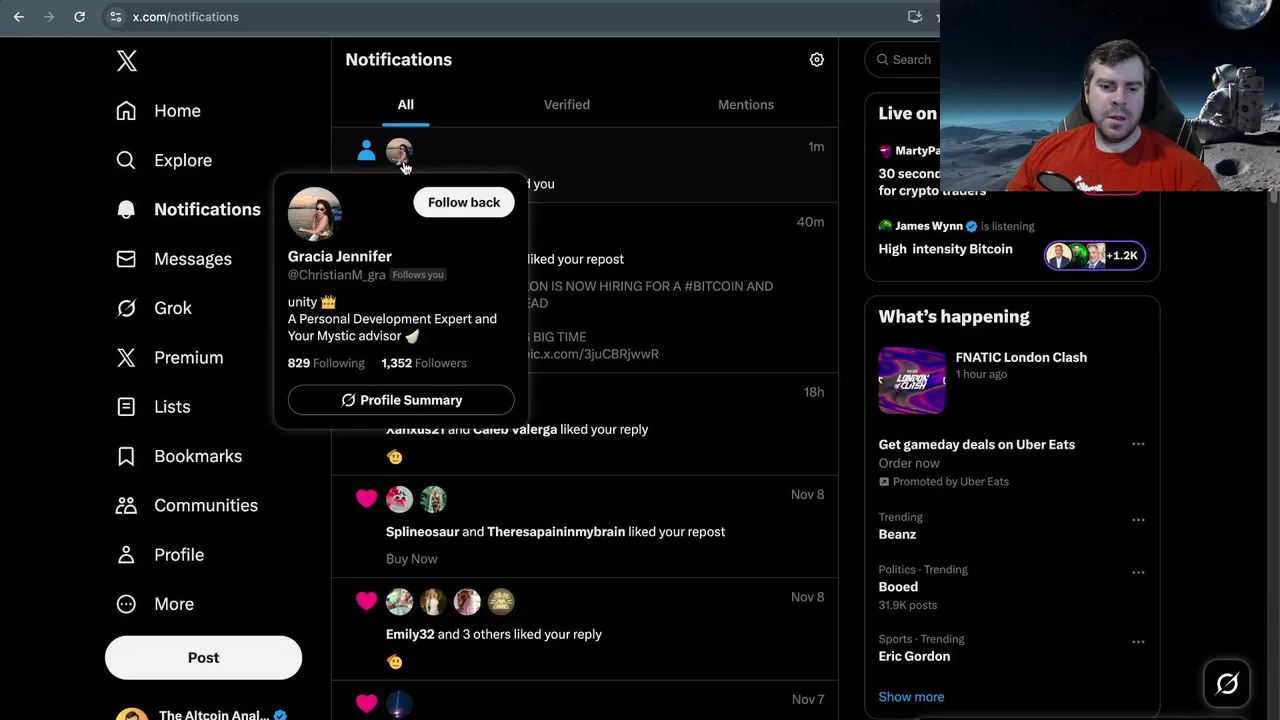
Task: Click the Explore magnifier icon
Action: tap(126, 160)
